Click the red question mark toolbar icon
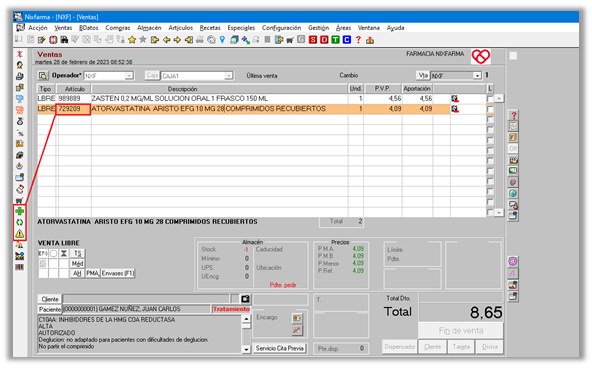Screen dimensions: 592x368 pyautogui.click(x=358, y=40)
